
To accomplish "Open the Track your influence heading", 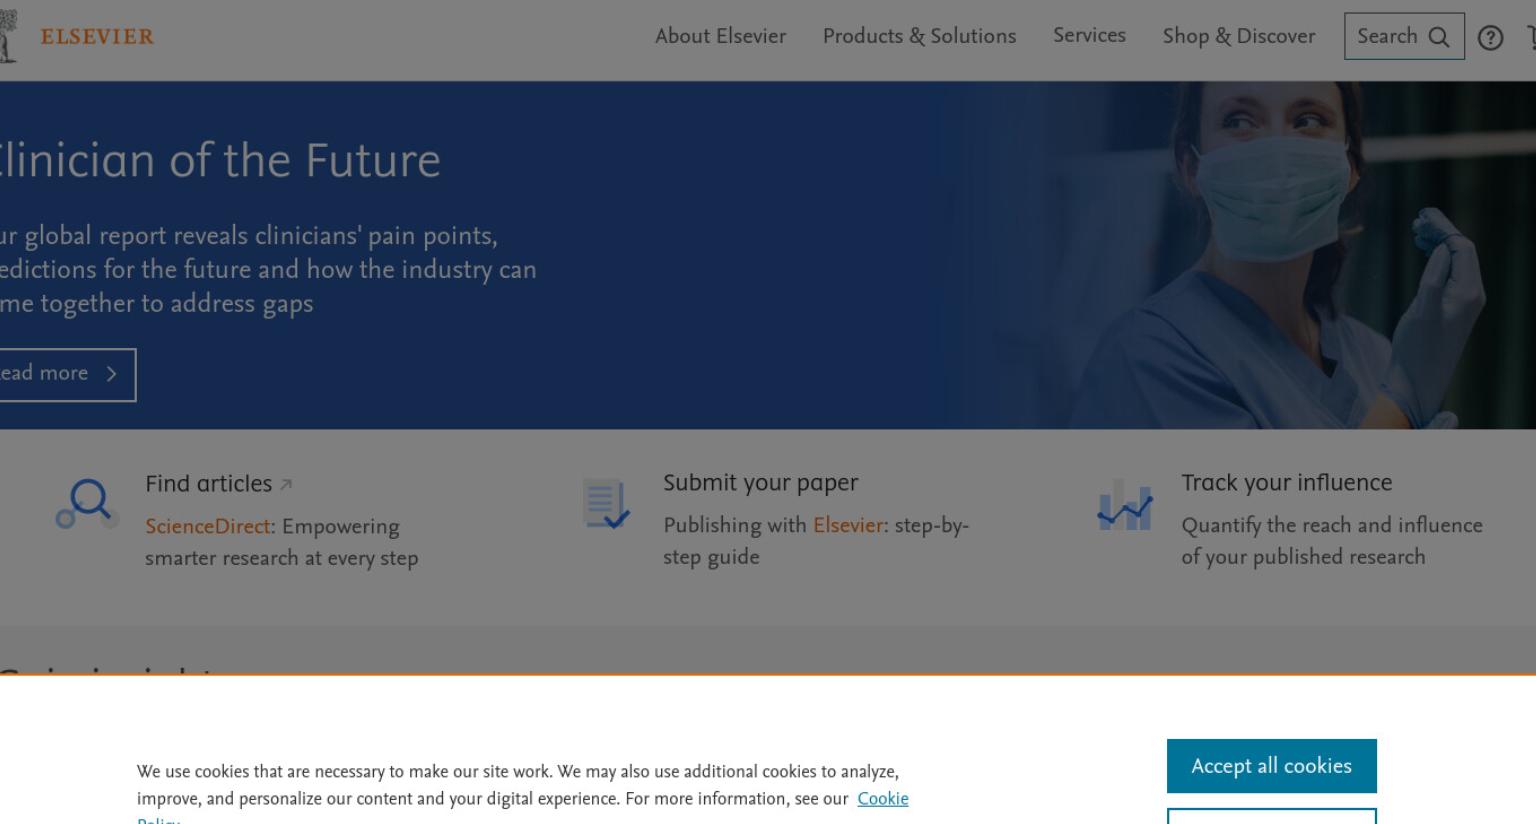I will (1286, 483).
